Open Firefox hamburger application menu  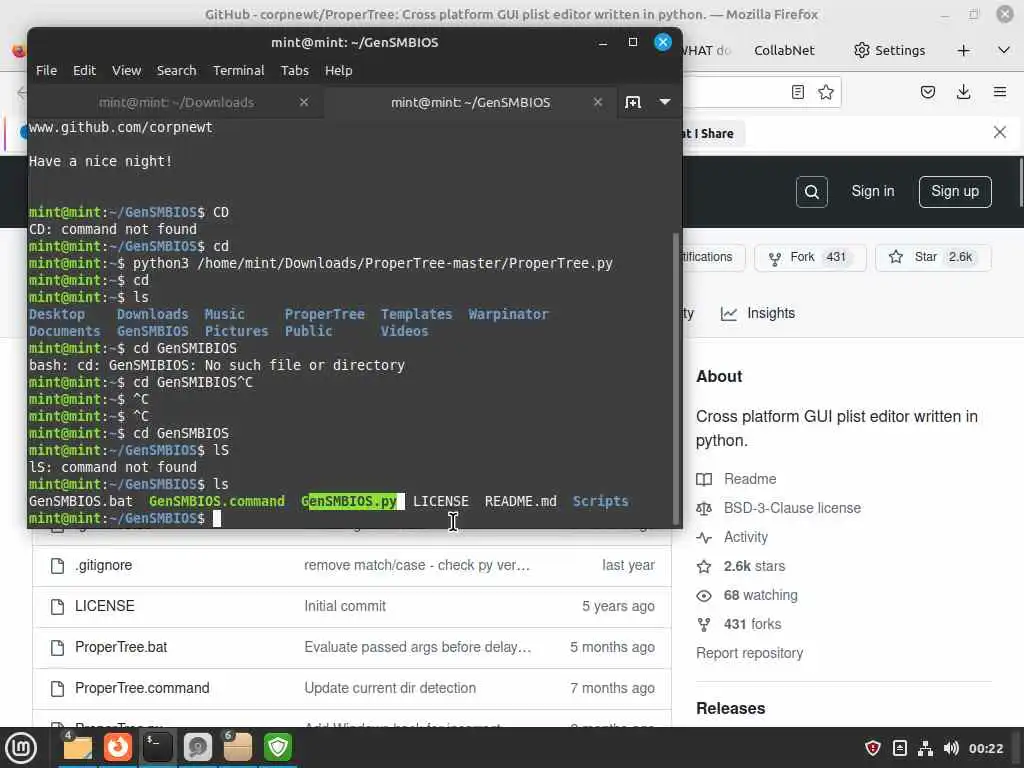pos(1000,92)
